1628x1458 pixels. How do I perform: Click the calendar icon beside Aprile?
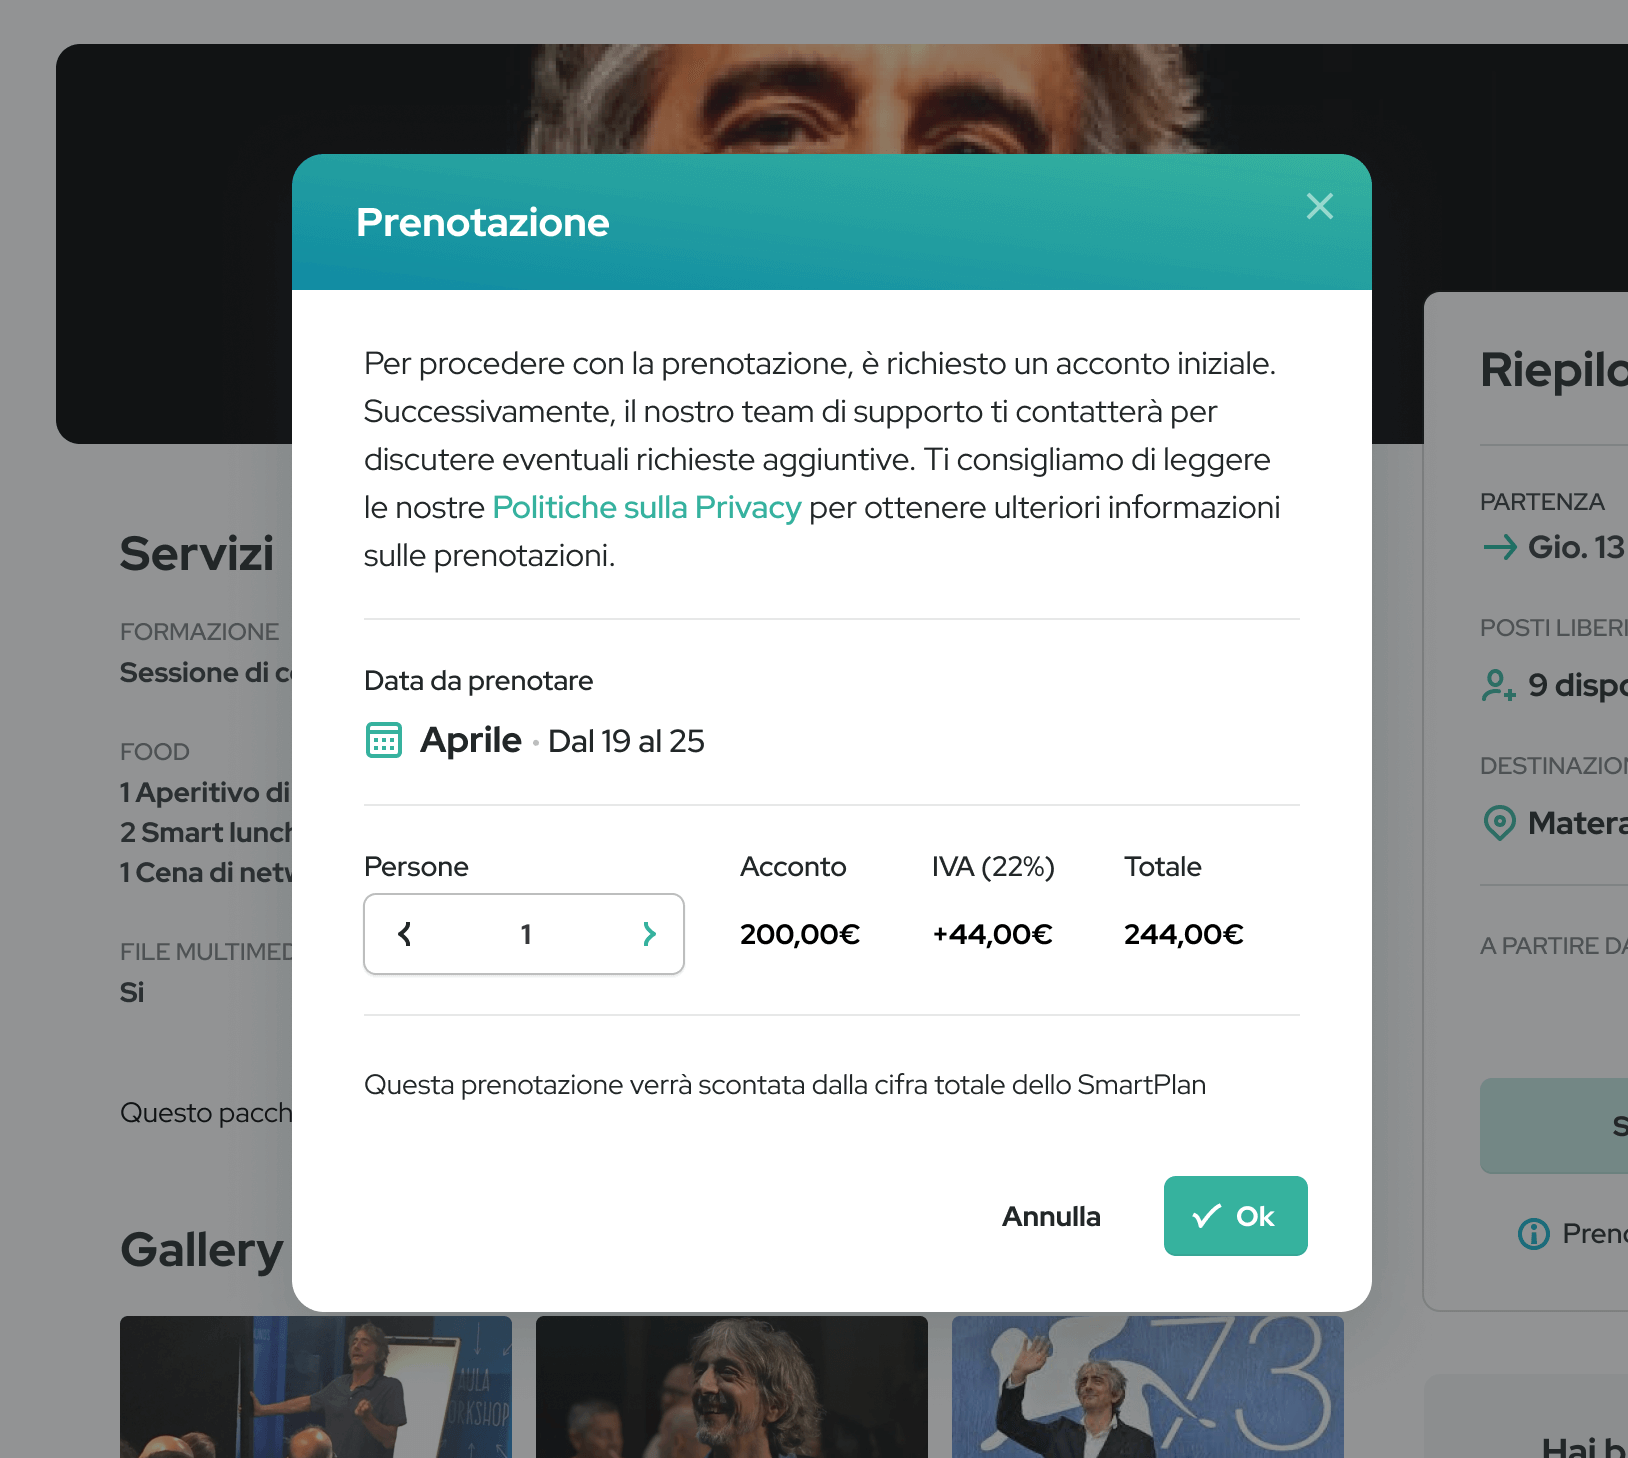click(384, 740)
